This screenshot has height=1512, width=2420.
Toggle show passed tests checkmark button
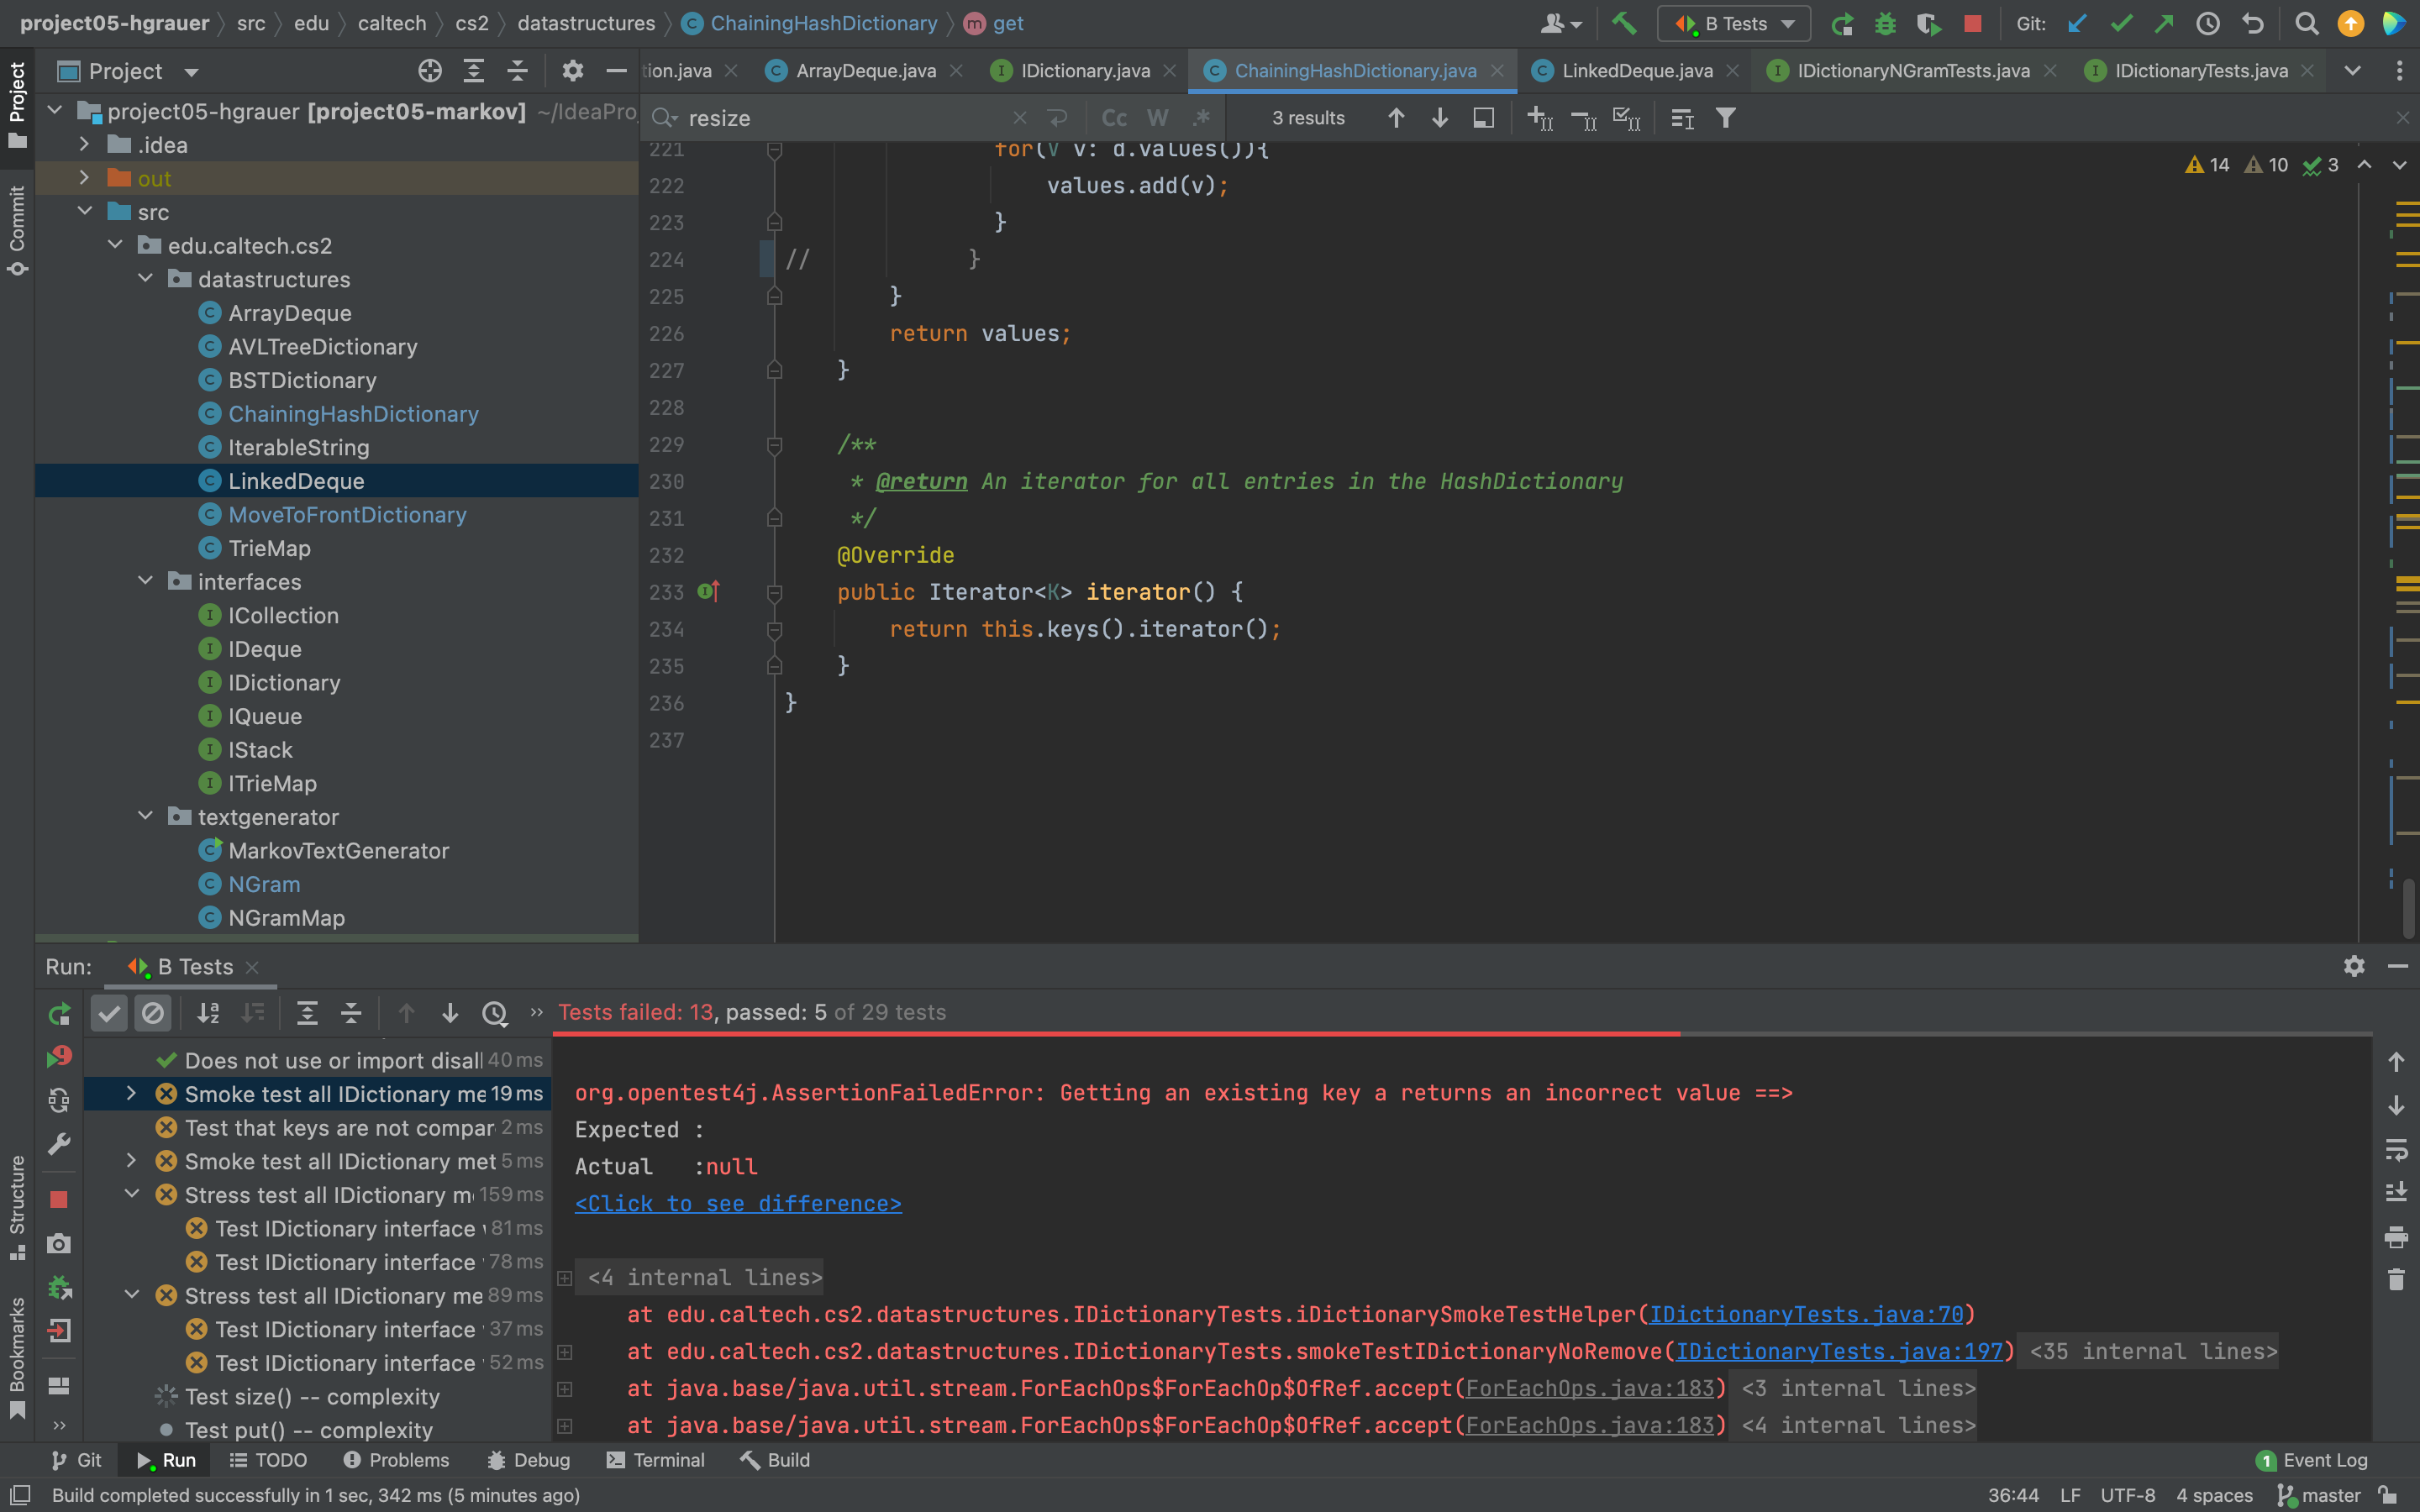coord(109,1013)
